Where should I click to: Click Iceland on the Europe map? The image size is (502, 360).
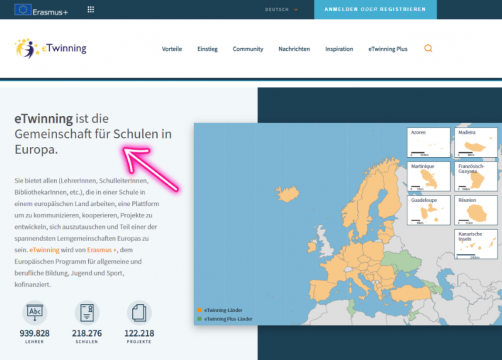287,194
